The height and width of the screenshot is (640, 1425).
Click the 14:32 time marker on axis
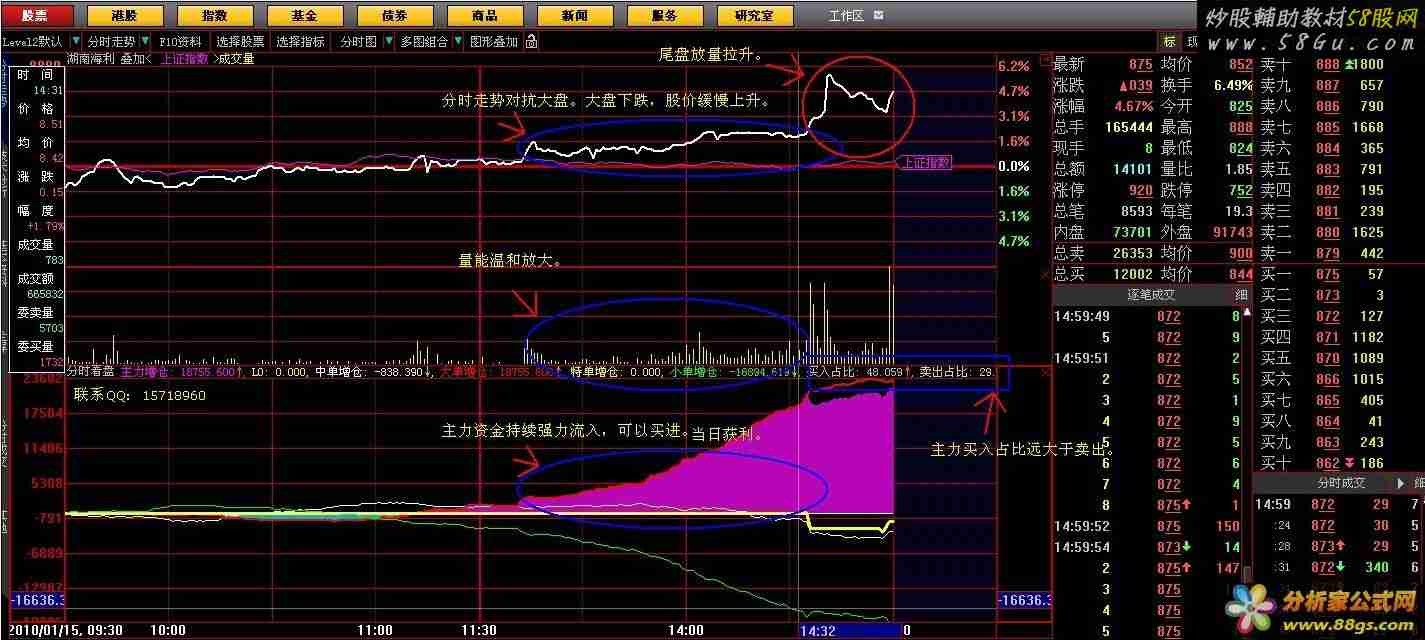coord(817,632)
